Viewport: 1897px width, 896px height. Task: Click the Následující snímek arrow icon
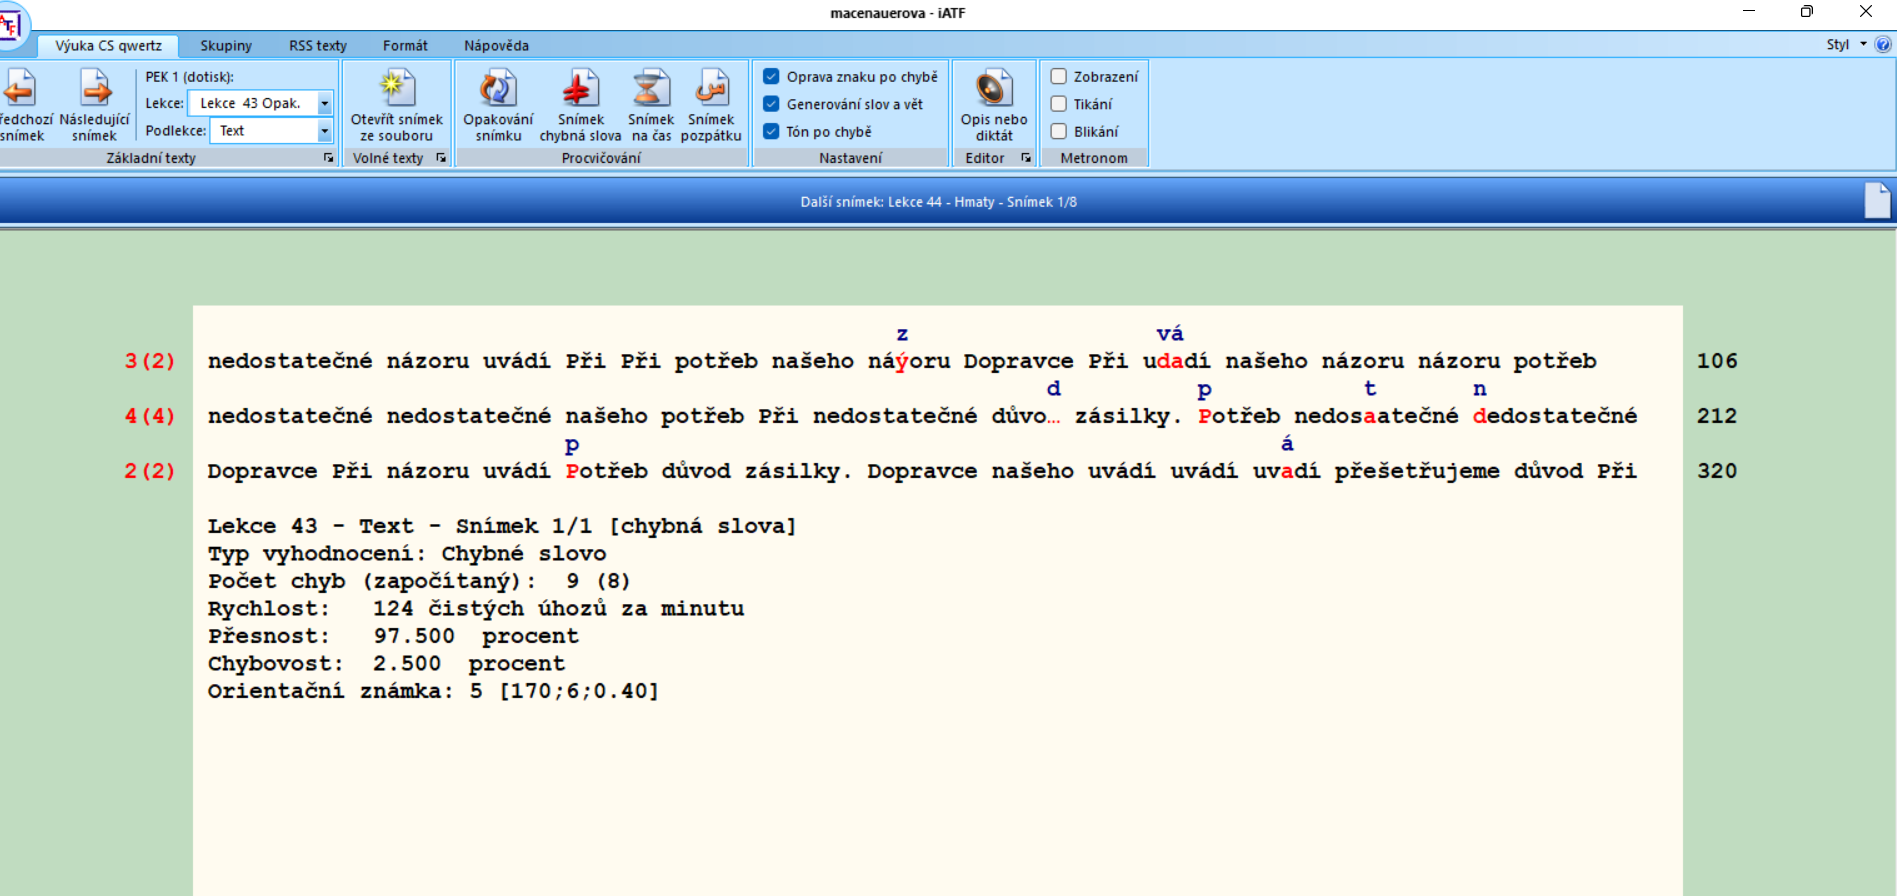[x=95, y=90]
